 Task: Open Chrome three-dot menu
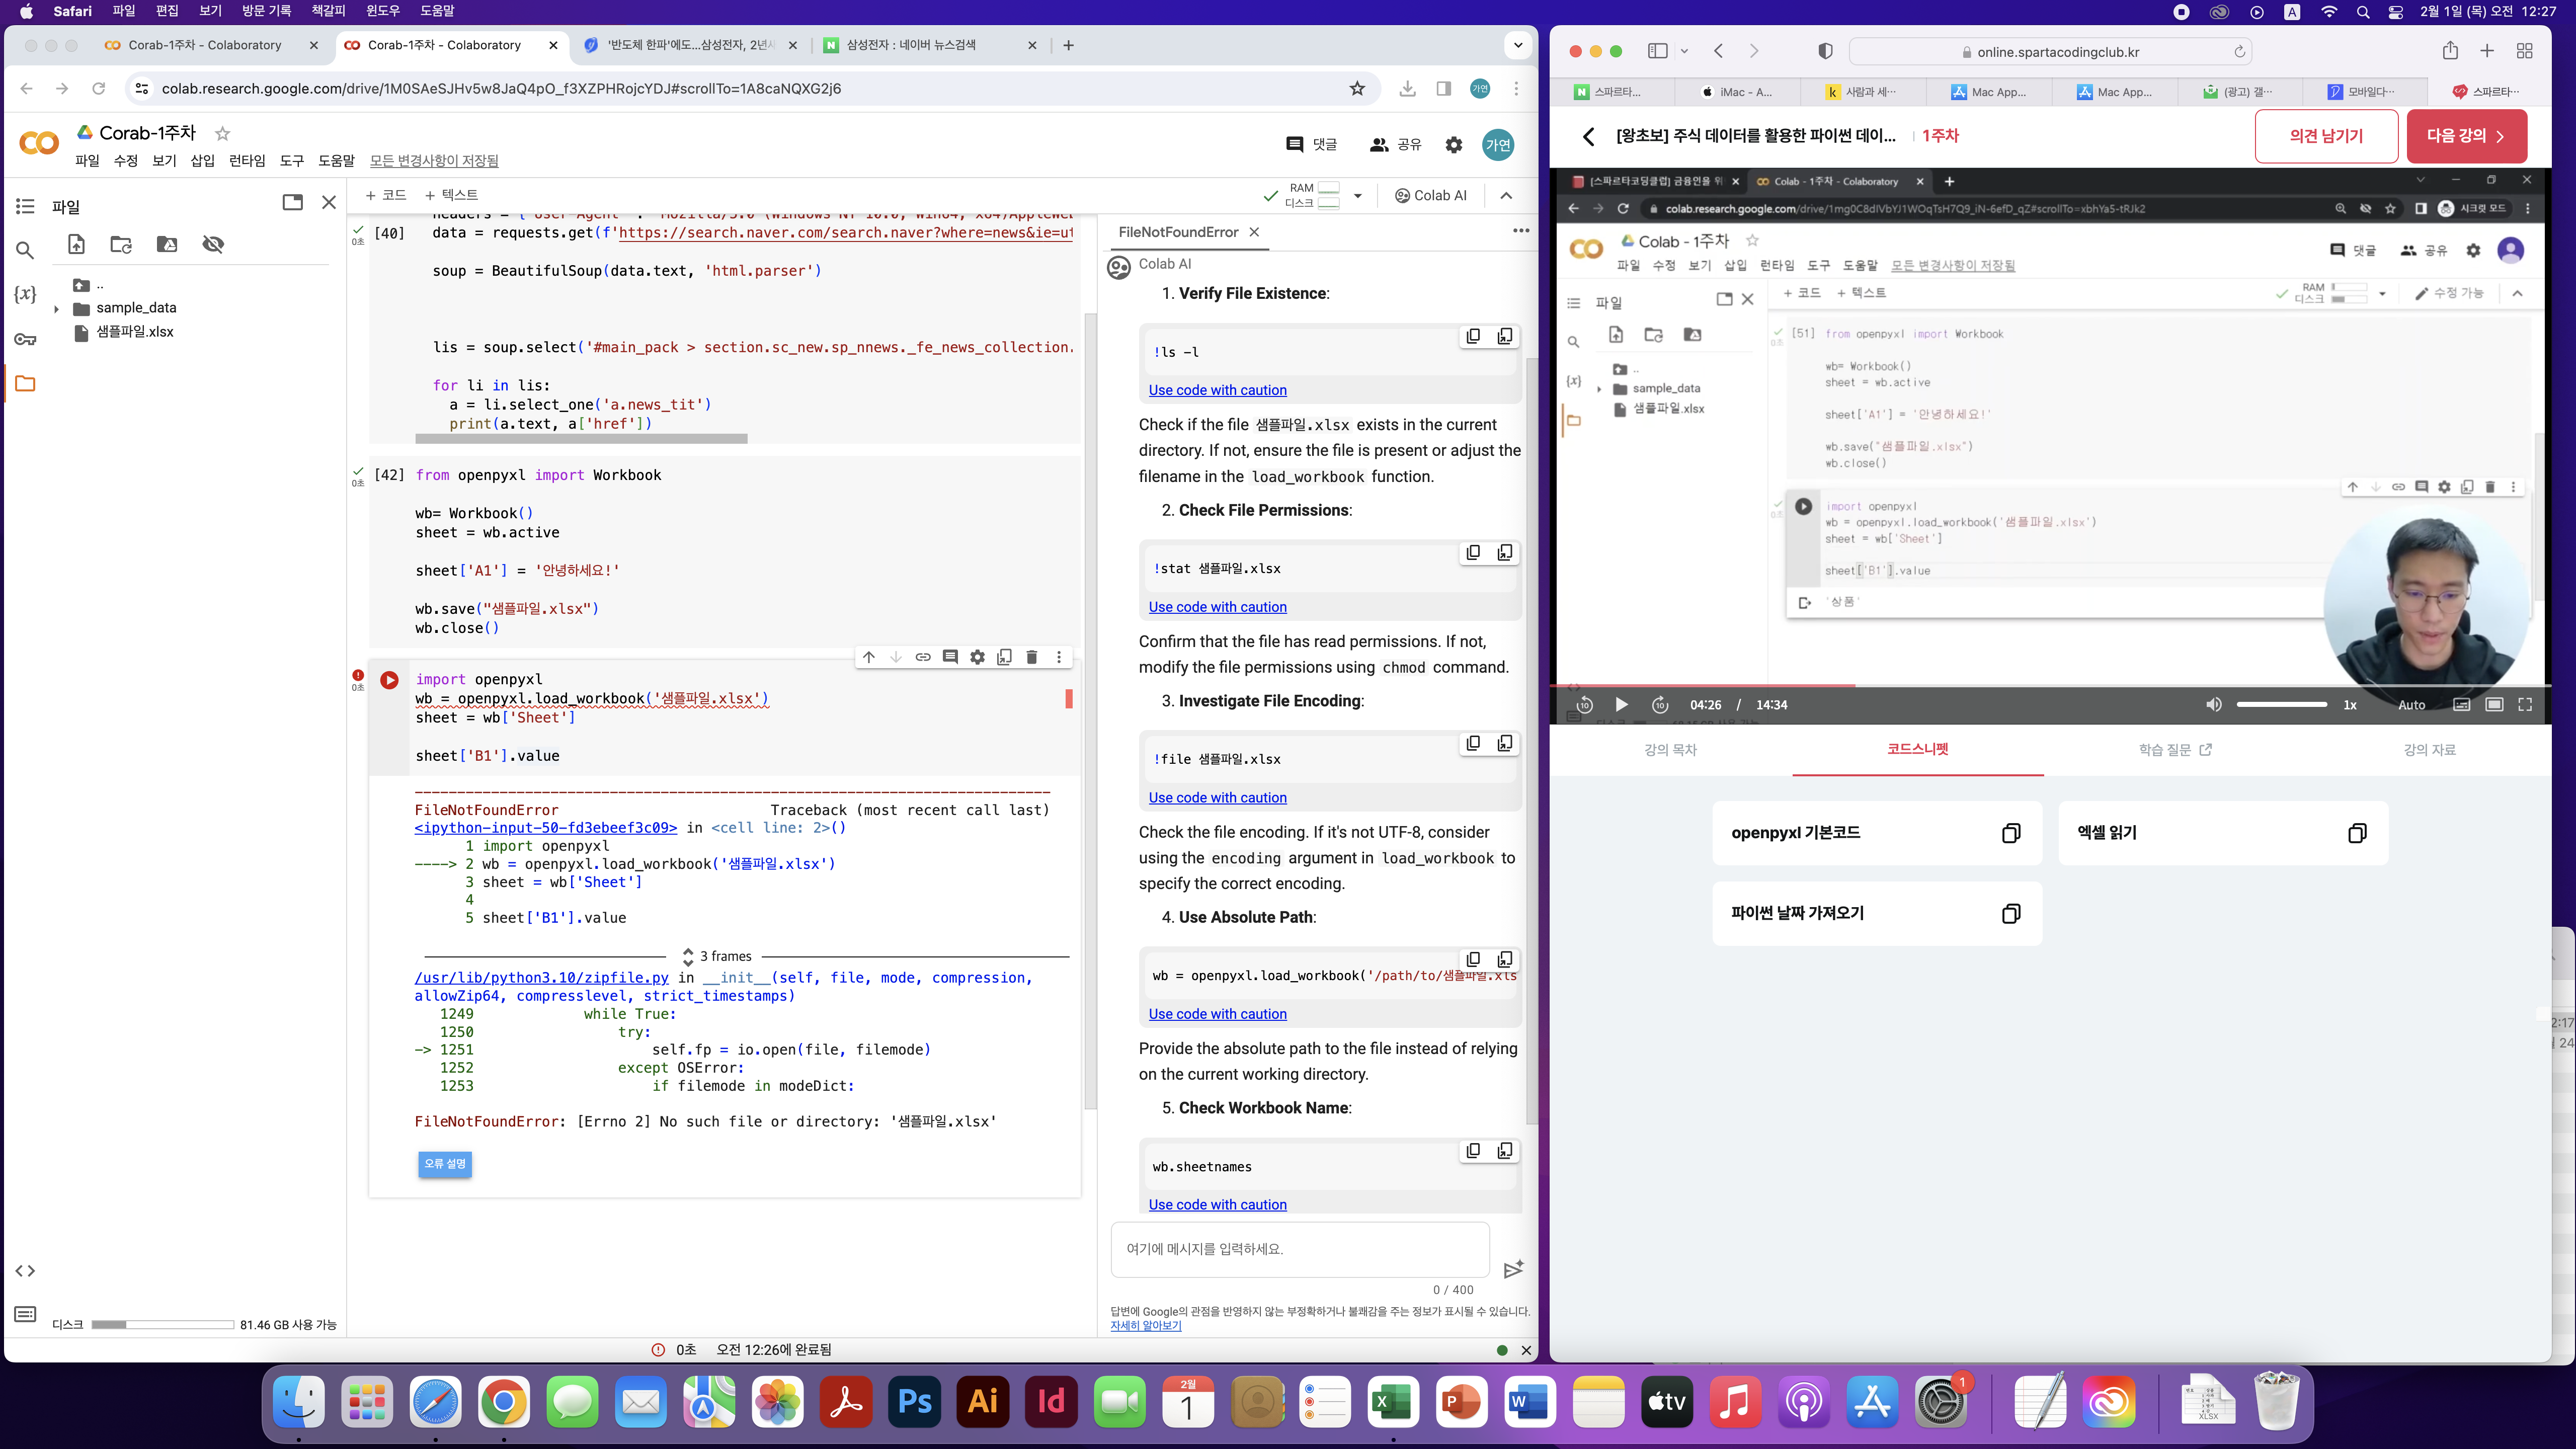click(1516, 89)
